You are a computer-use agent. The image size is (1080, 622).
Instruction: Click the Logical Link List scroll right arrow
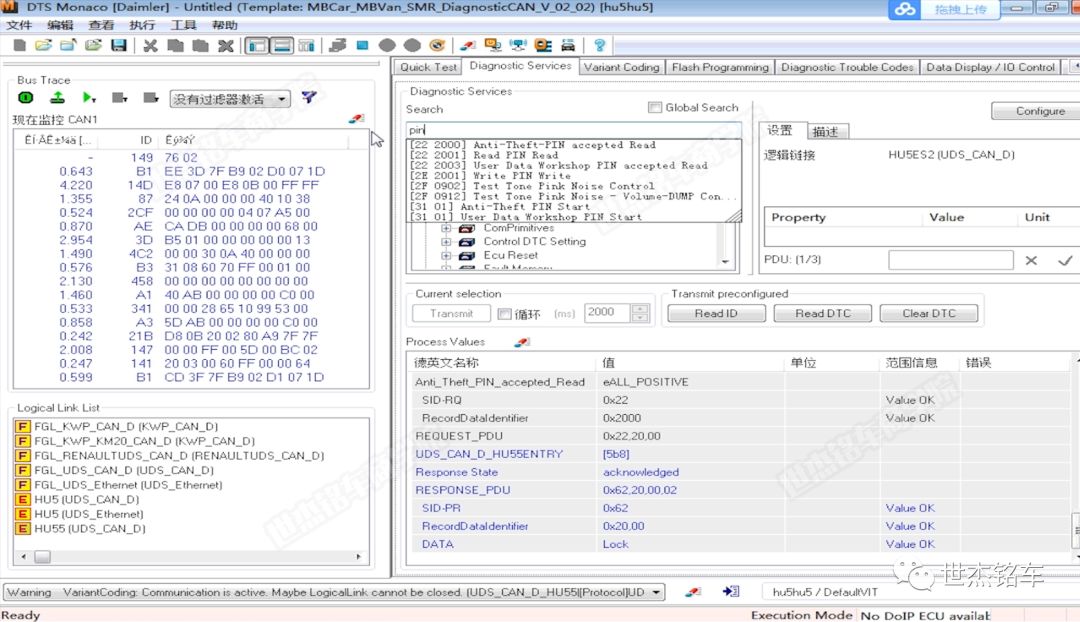tap(358, 557)
